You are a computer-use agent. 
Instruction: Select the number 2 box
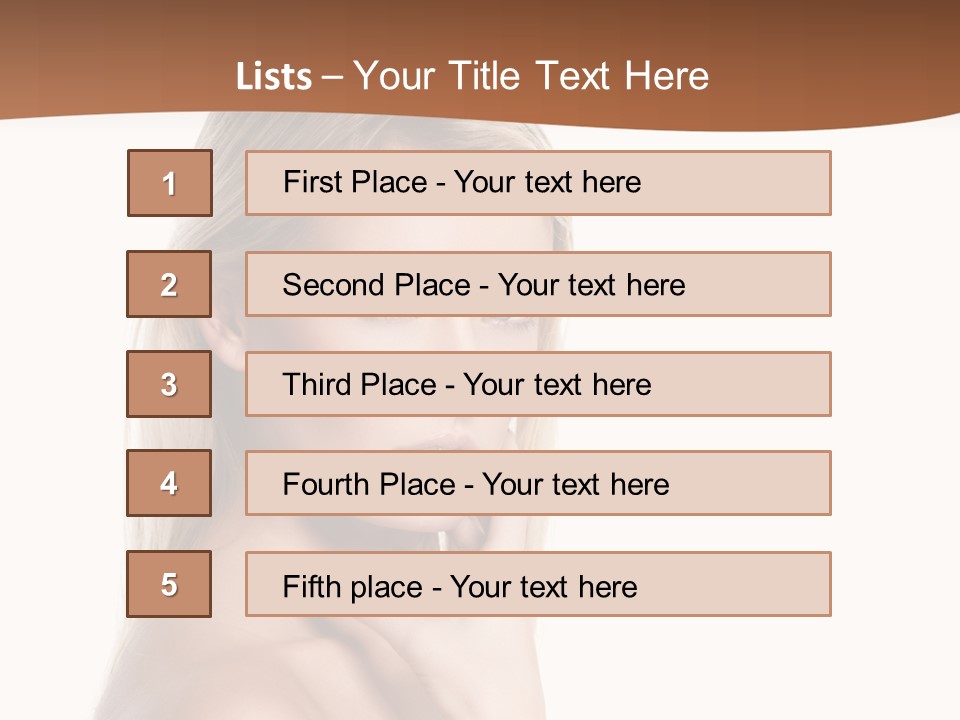[x=169, y=284]
